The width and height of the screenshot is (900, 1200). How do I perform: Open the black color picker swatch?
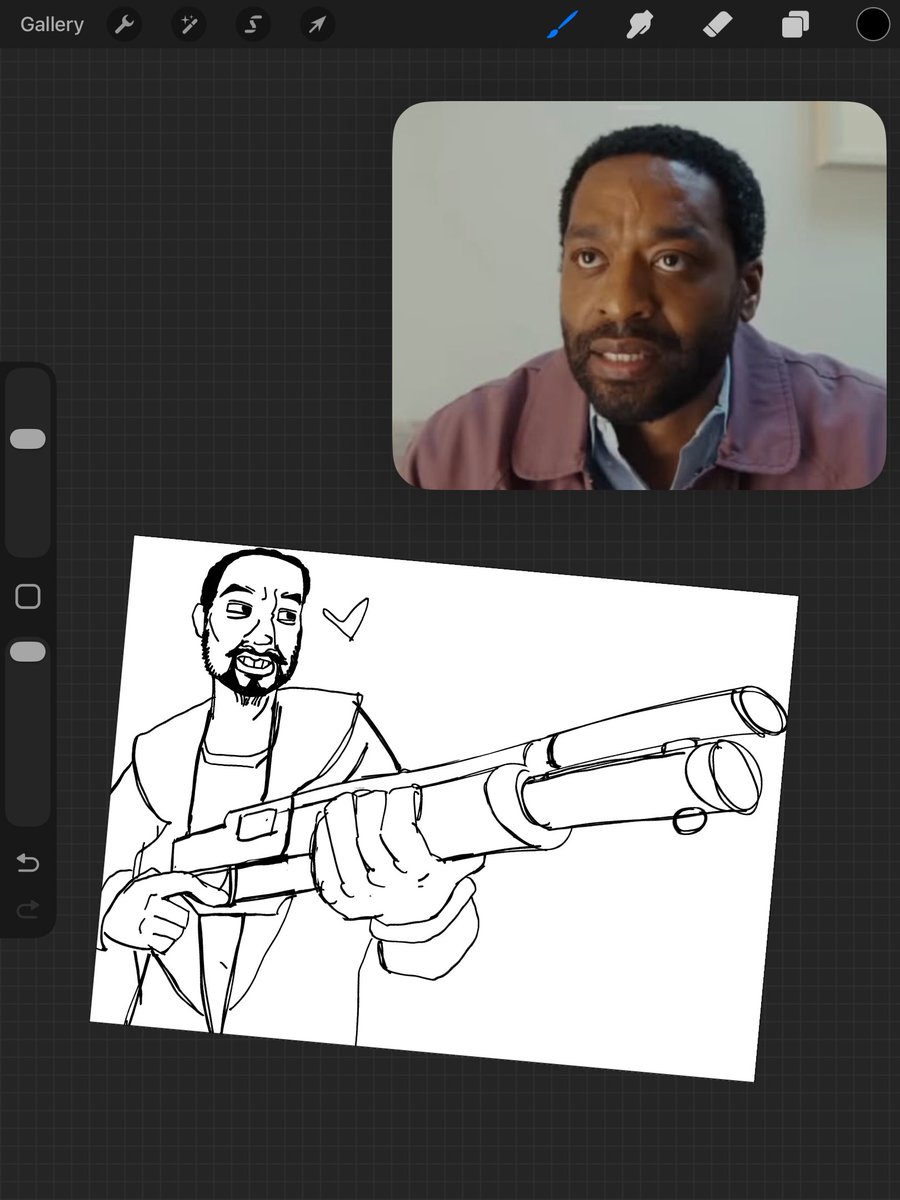pos(872,25)
